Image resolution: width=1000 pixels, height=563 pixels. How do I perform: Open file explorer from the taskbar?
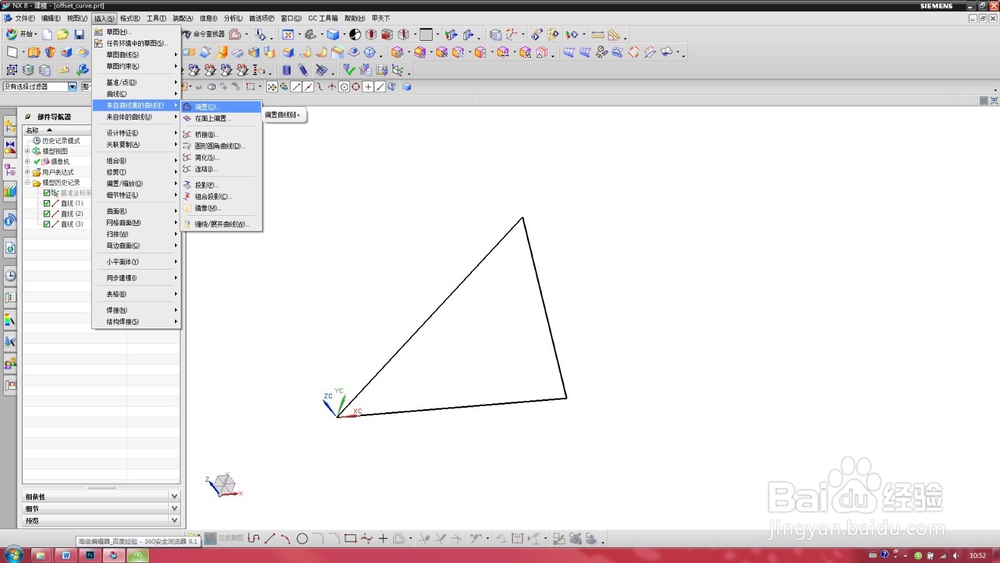pyautogui.click(x=40, y=555)
